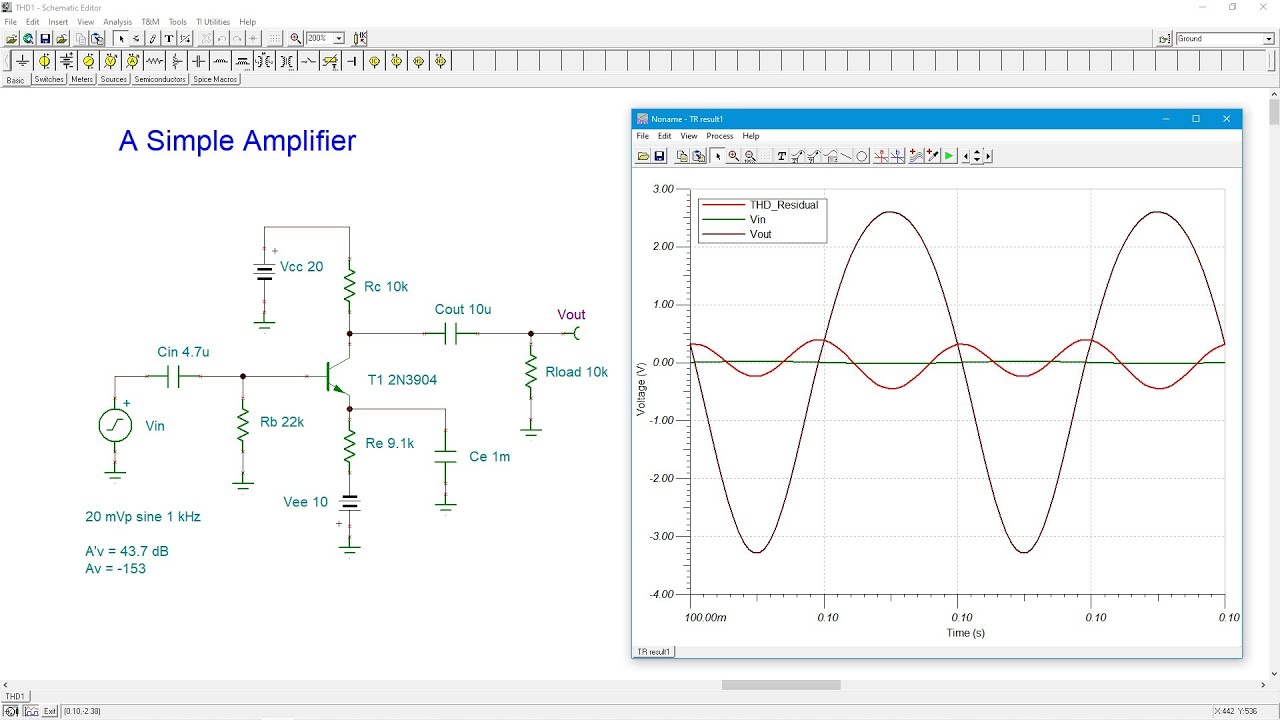Select the text T tool in schematic toolbar
Image resolution: width=1280 pixels, height=720 pixels.
[169, 38]
